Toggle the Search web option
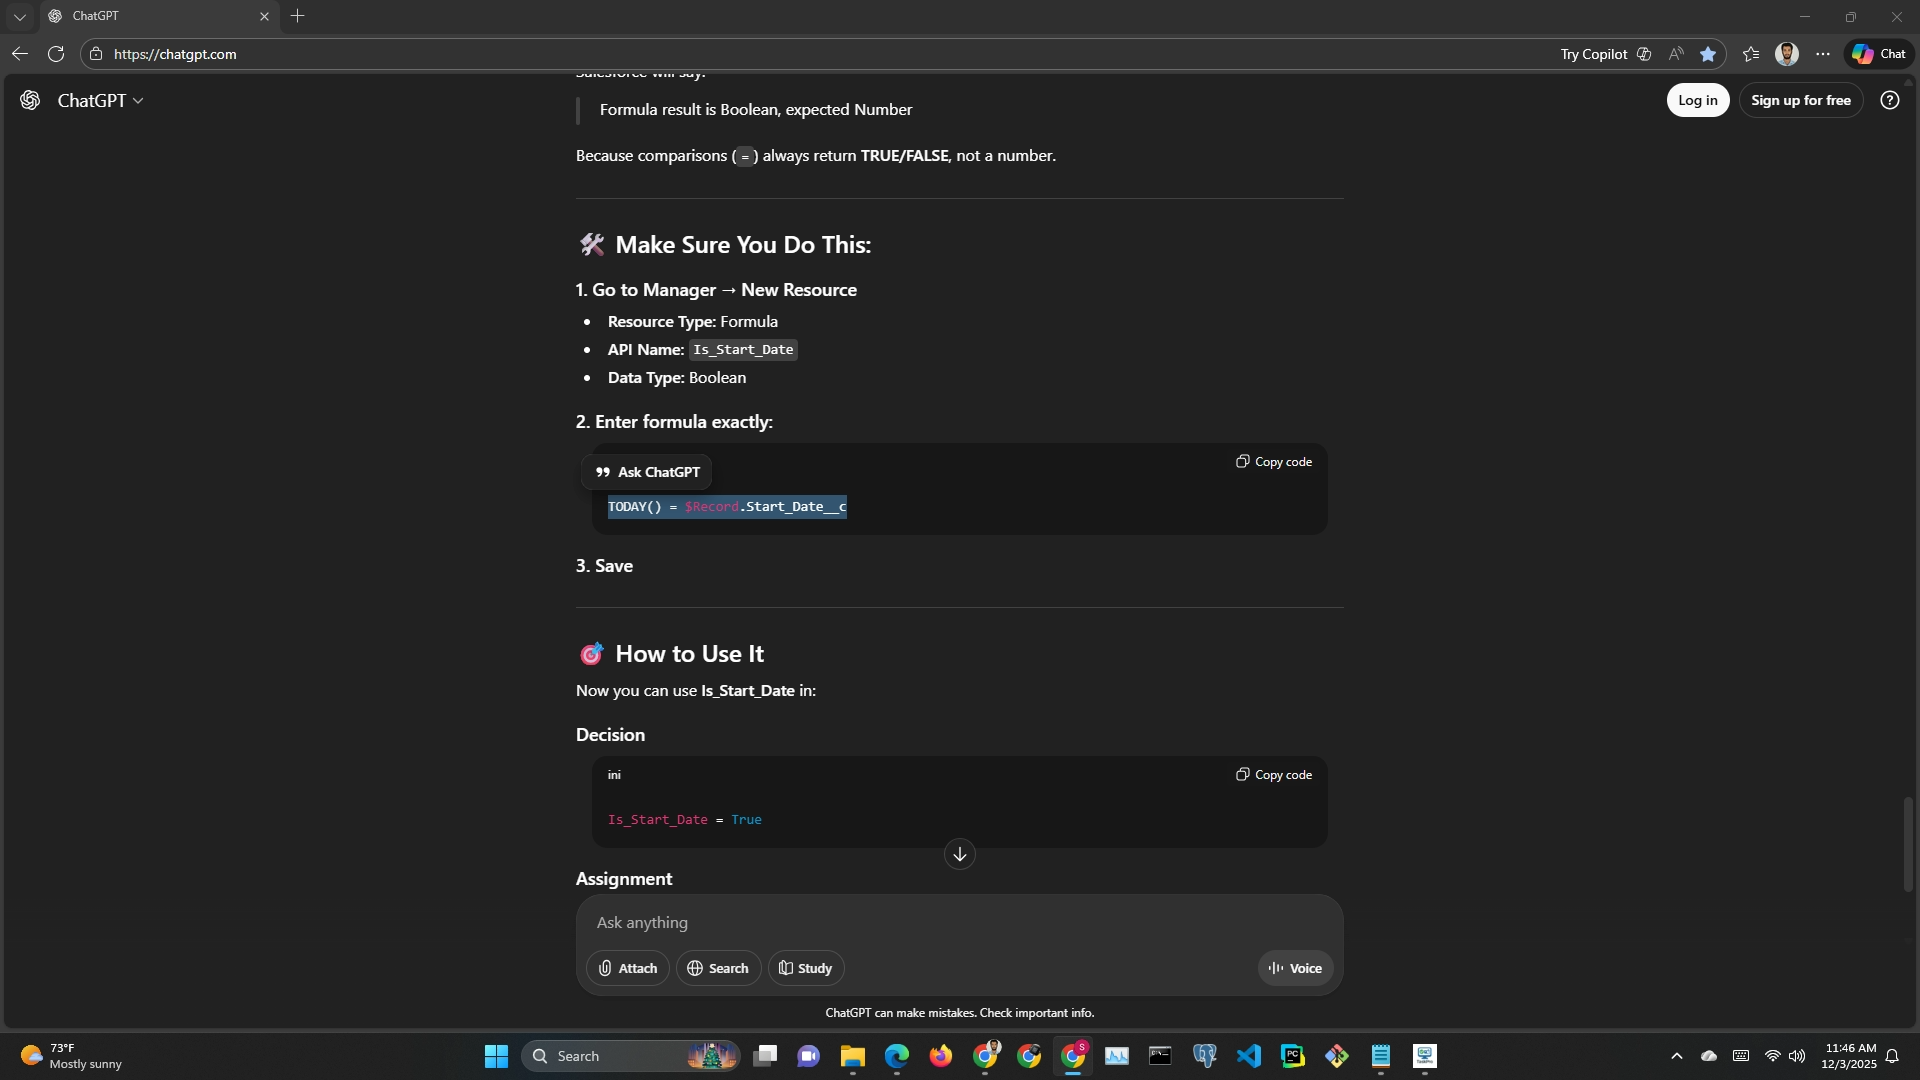Viewport: 1920px width, 1080px height. (718, 968)
